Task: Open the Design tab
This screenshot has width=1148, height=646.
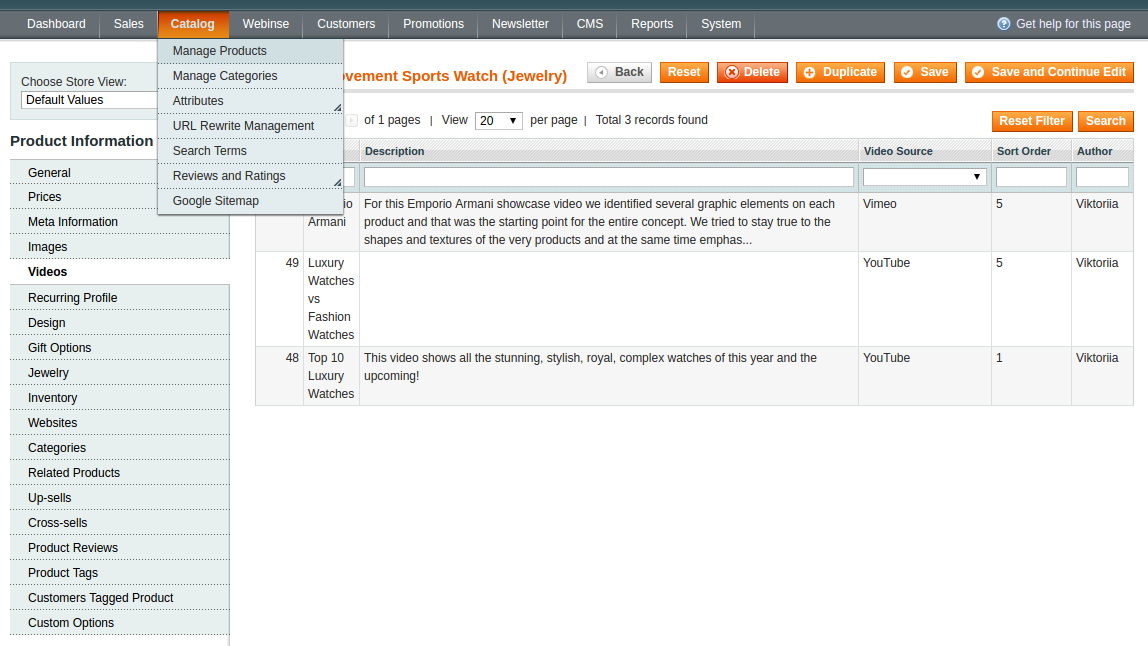Action: pos(119,322)
